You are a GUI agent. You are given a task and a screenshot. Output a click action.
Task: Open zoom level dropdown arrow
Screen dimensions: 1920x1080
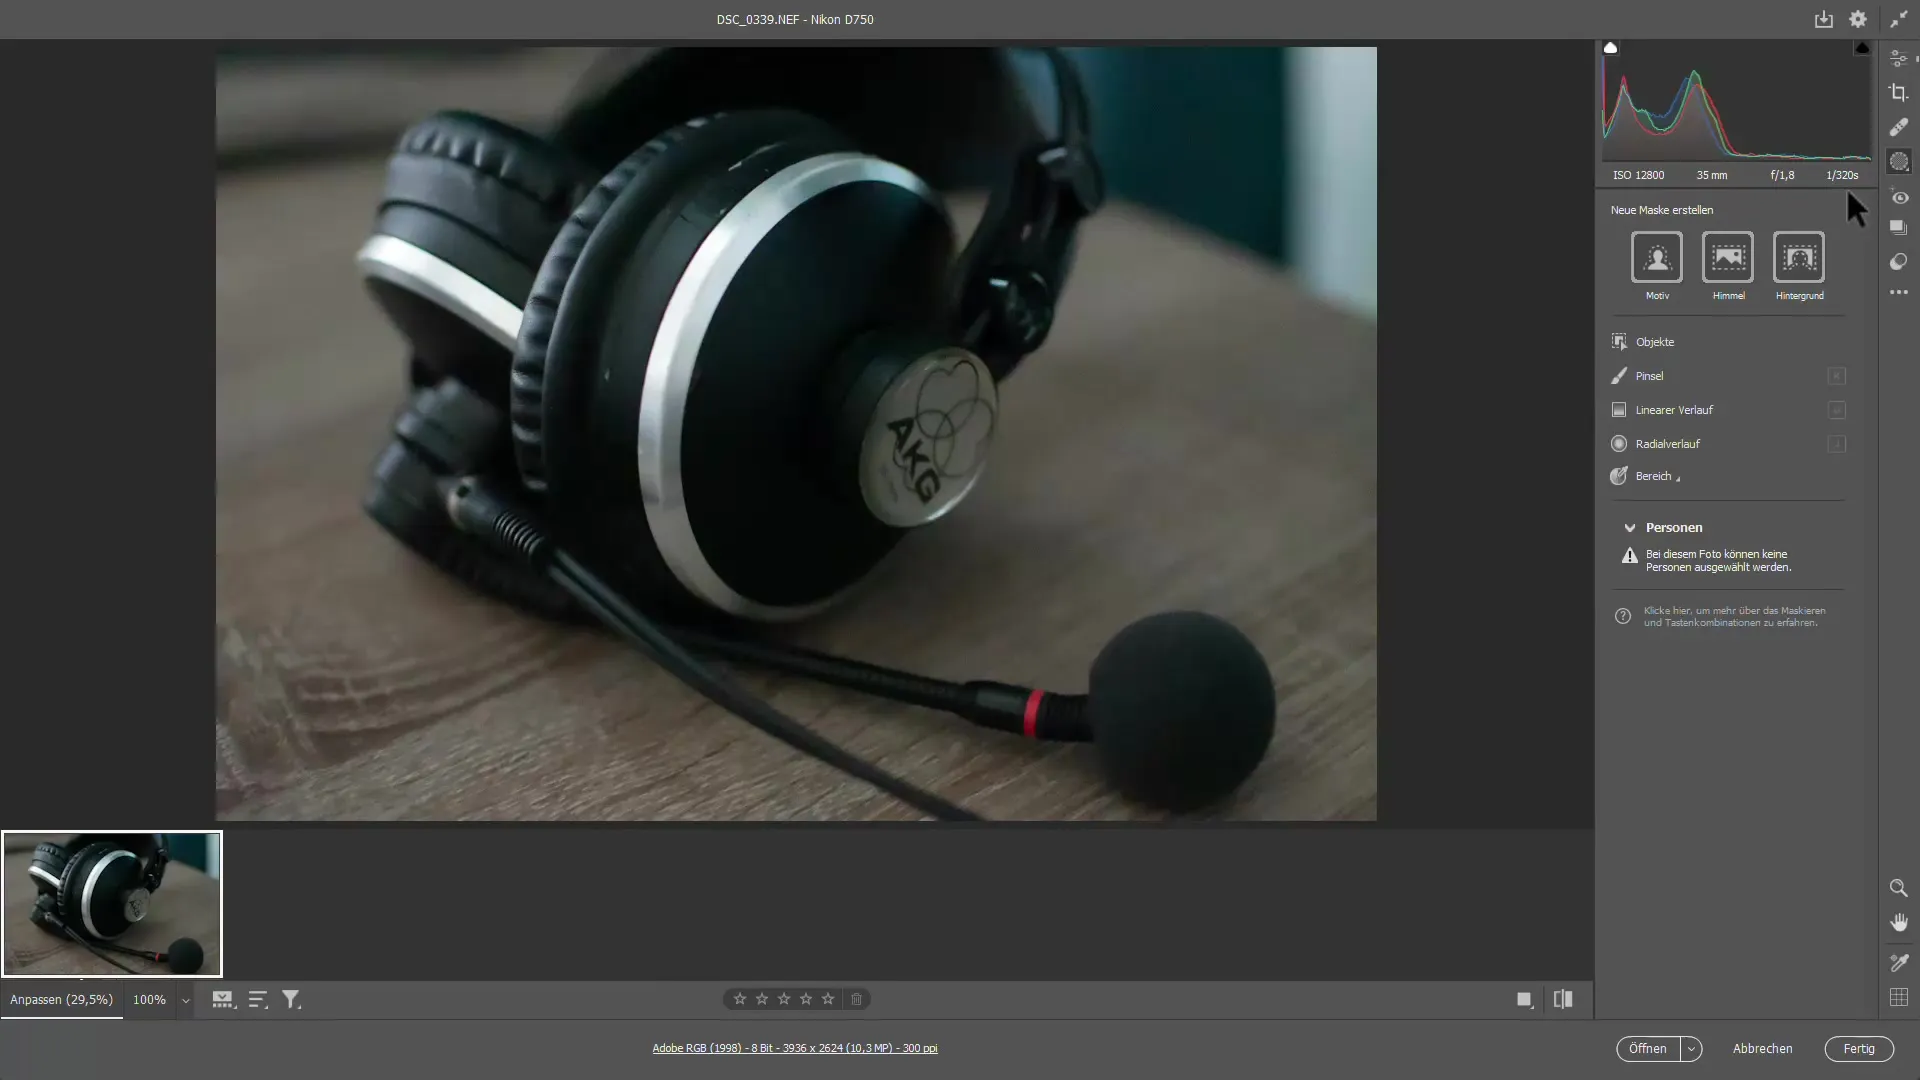coord(185,1000)
